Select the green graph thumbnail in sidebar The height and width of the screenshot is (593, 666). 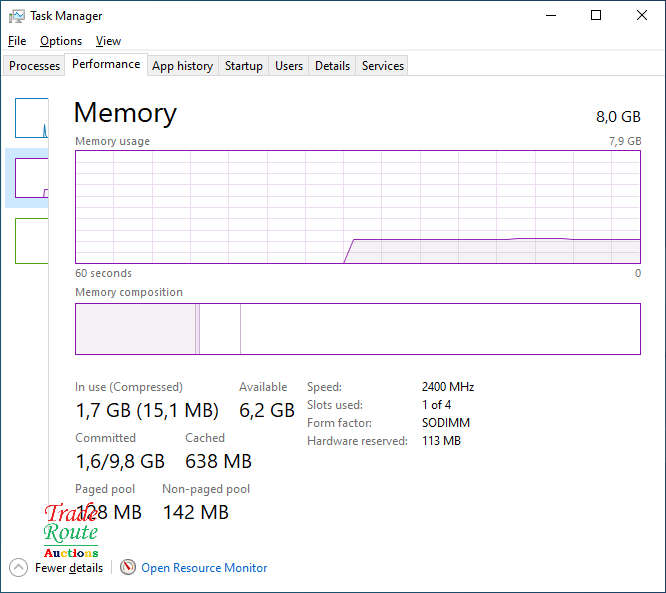click(32, 240)
